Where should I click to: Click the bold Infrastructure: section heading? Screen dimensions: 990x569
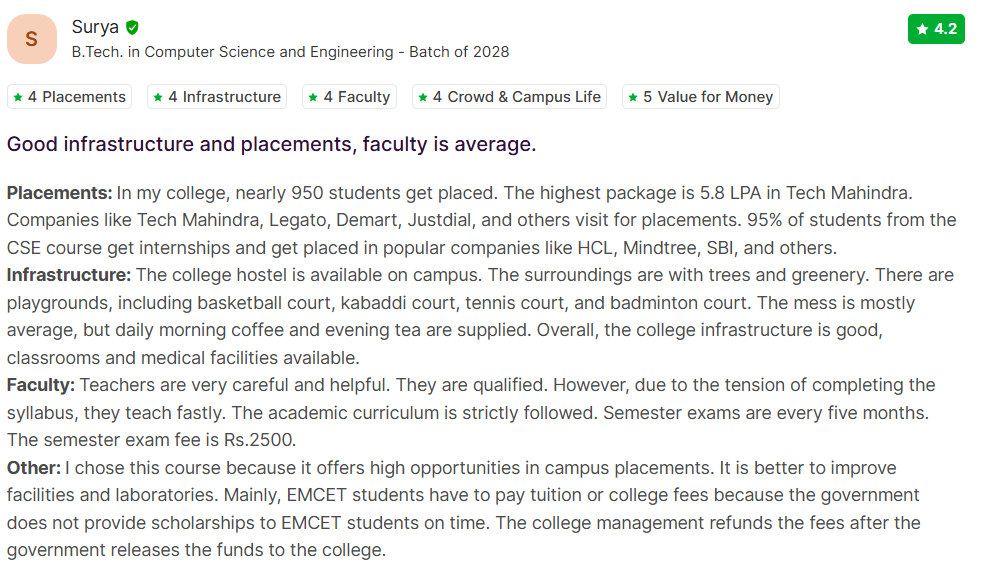point(68,275)
